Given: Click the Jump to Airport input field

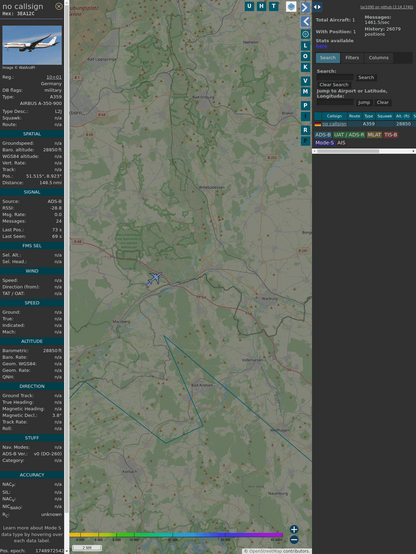Looking at the screenshot, I should [335, 102].
